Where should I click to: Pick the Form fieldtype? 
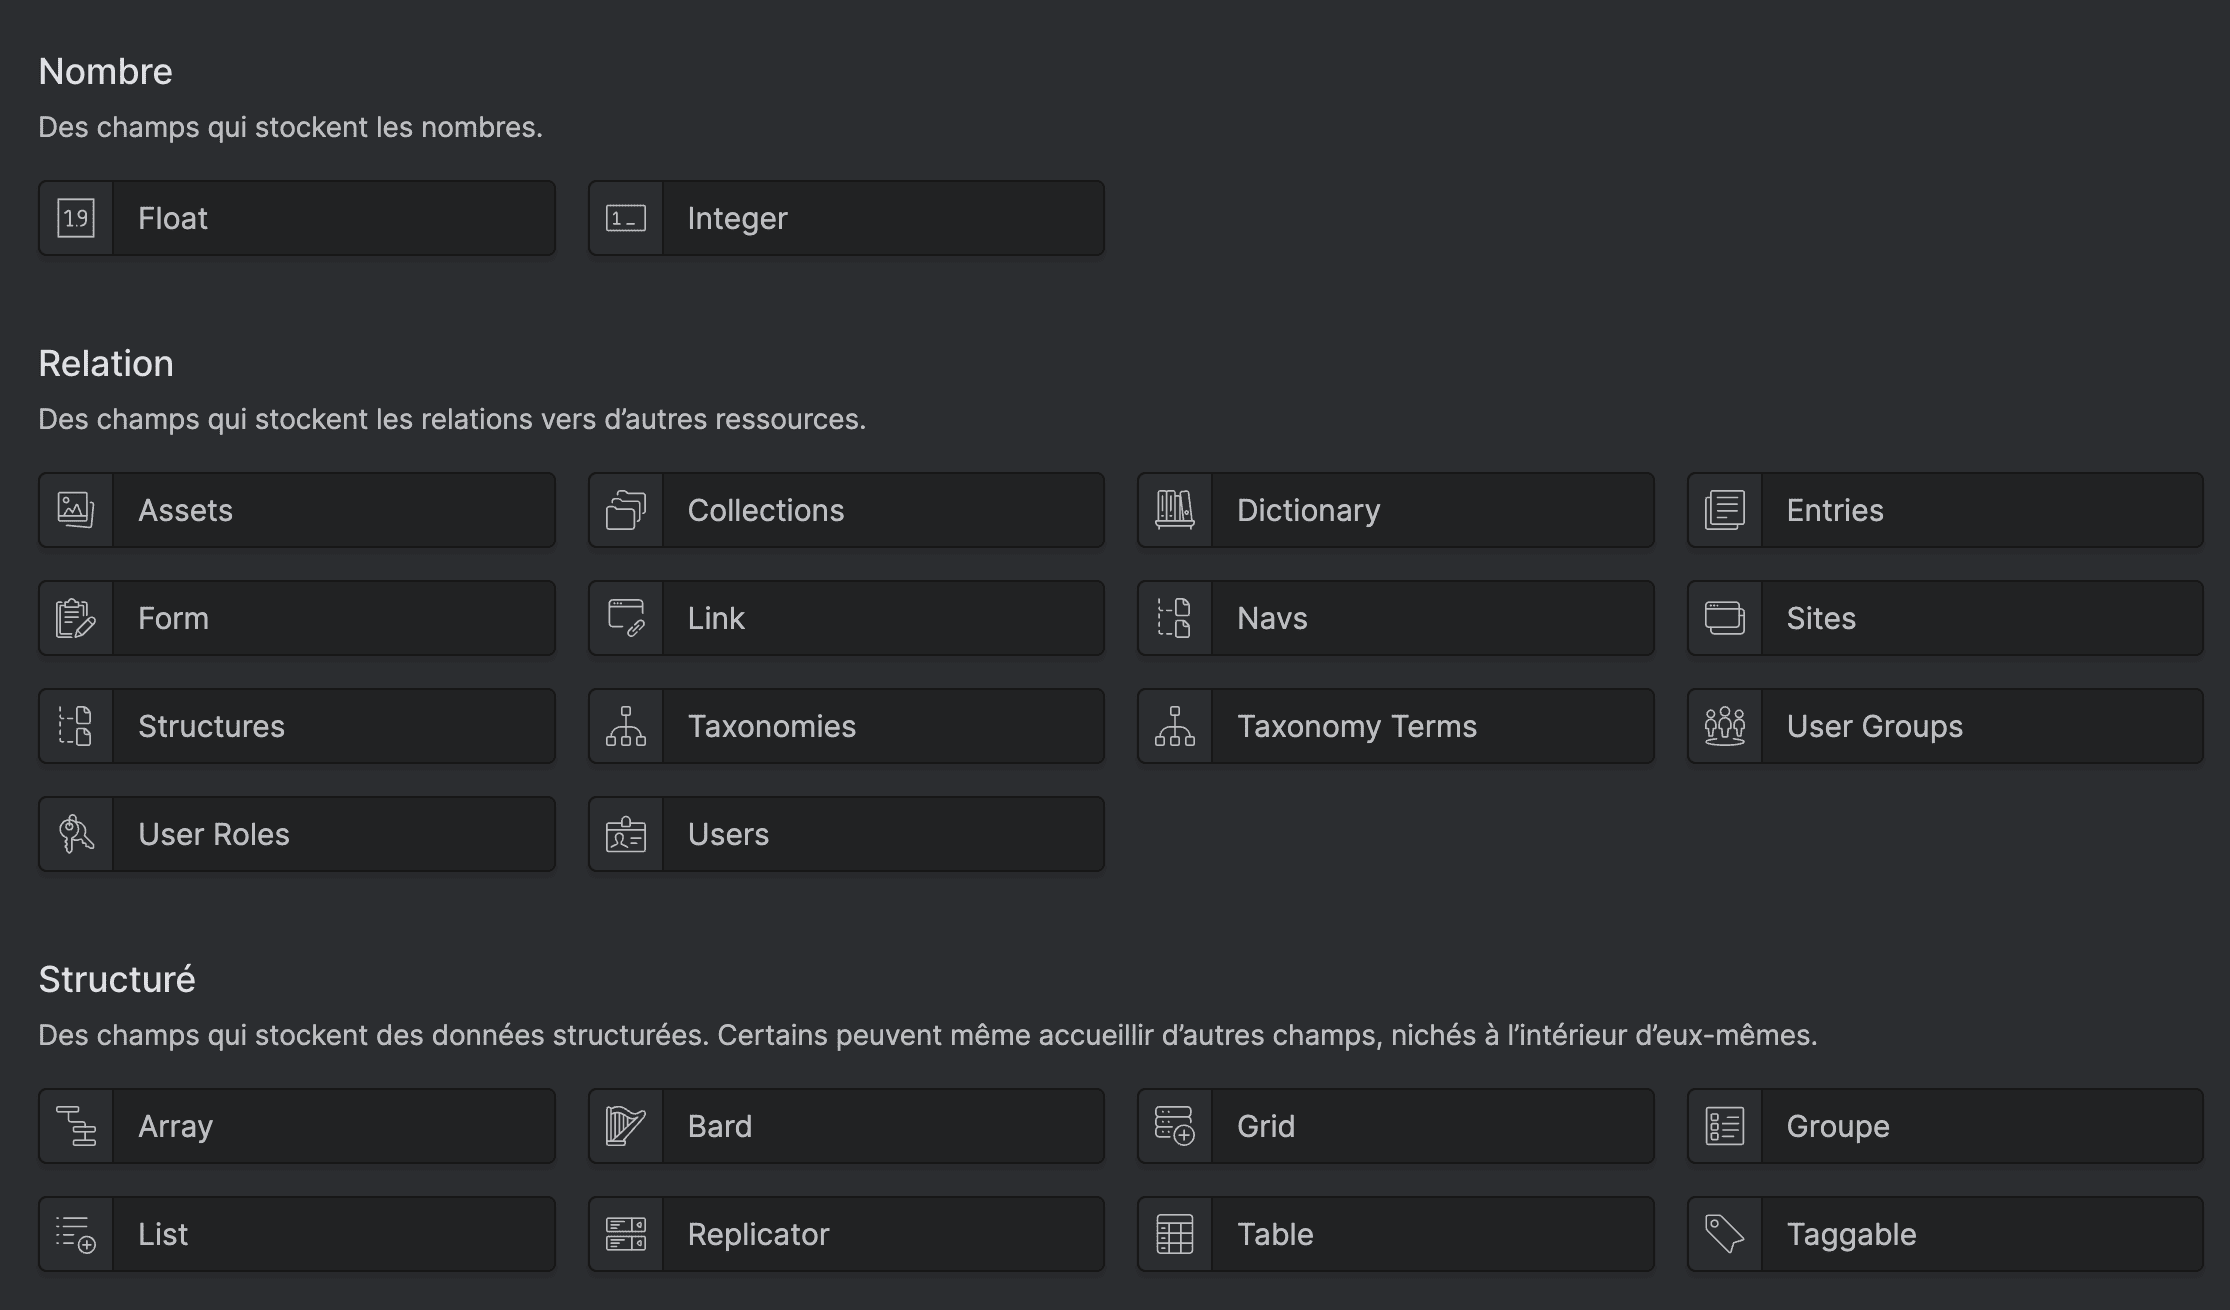click(297, 618)
